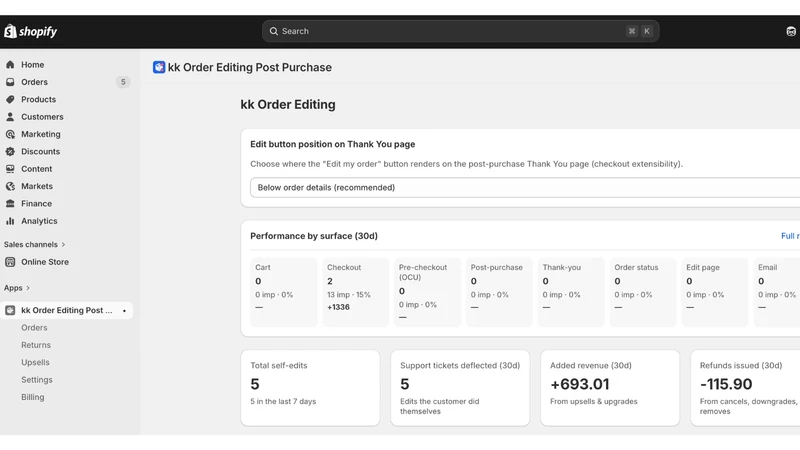Screen dimensions: 800x450
Task: Click the Online Store storefront icon
Action: (x=10, y=262)
